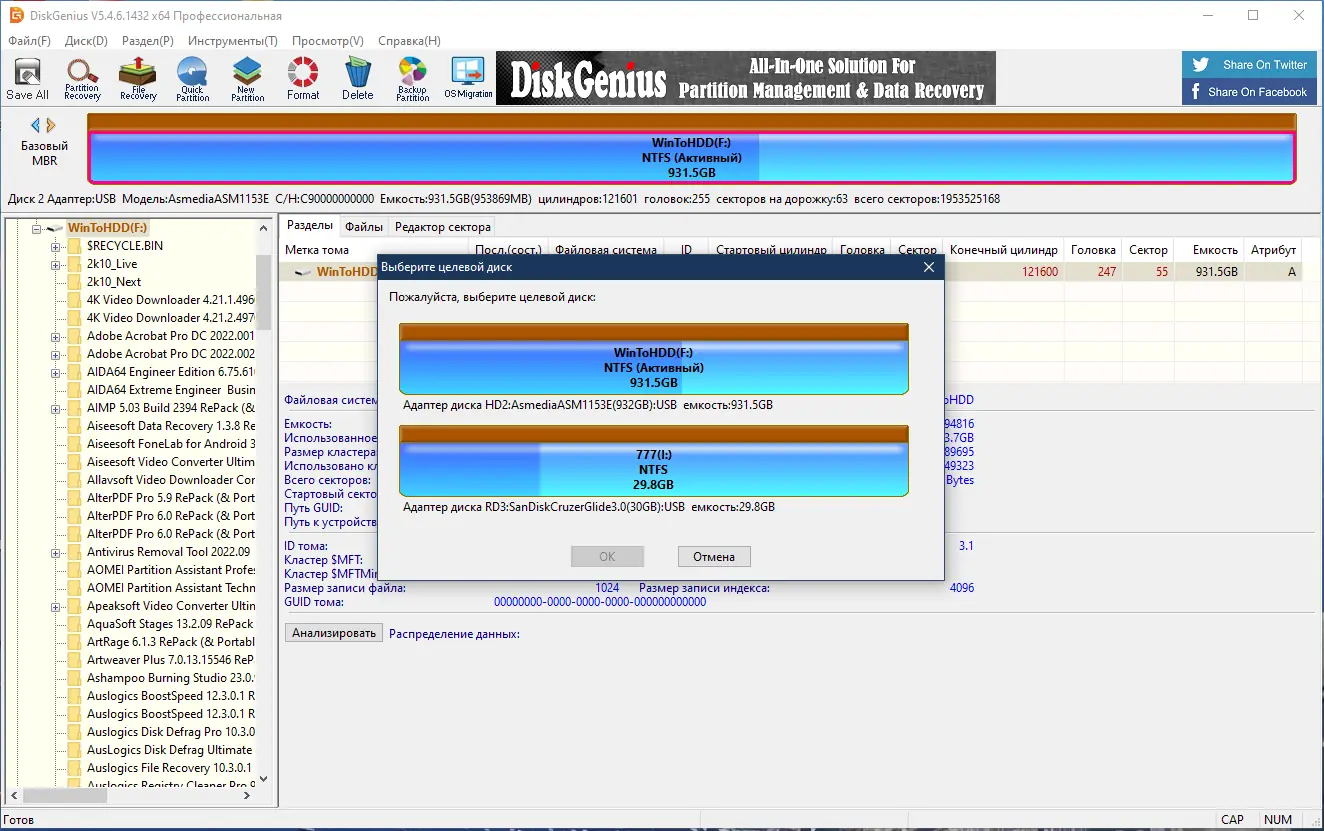Select WinToHDD(F:) 931.5GB as the target disk
Viewport: 1324px width, 831px height.
tap(654, 359)
